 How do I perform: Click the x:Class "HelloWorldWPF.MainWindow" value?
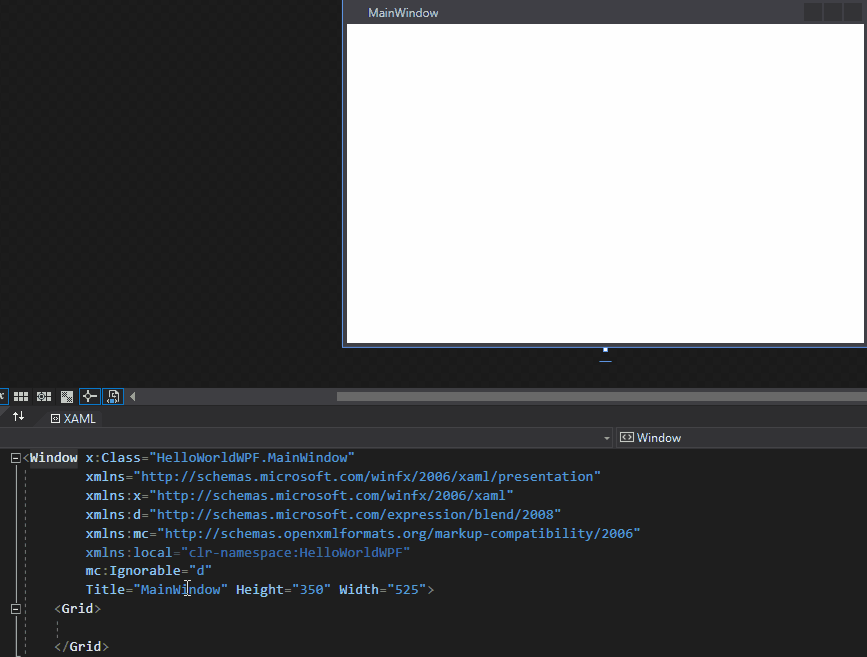(x=255, y=458)
